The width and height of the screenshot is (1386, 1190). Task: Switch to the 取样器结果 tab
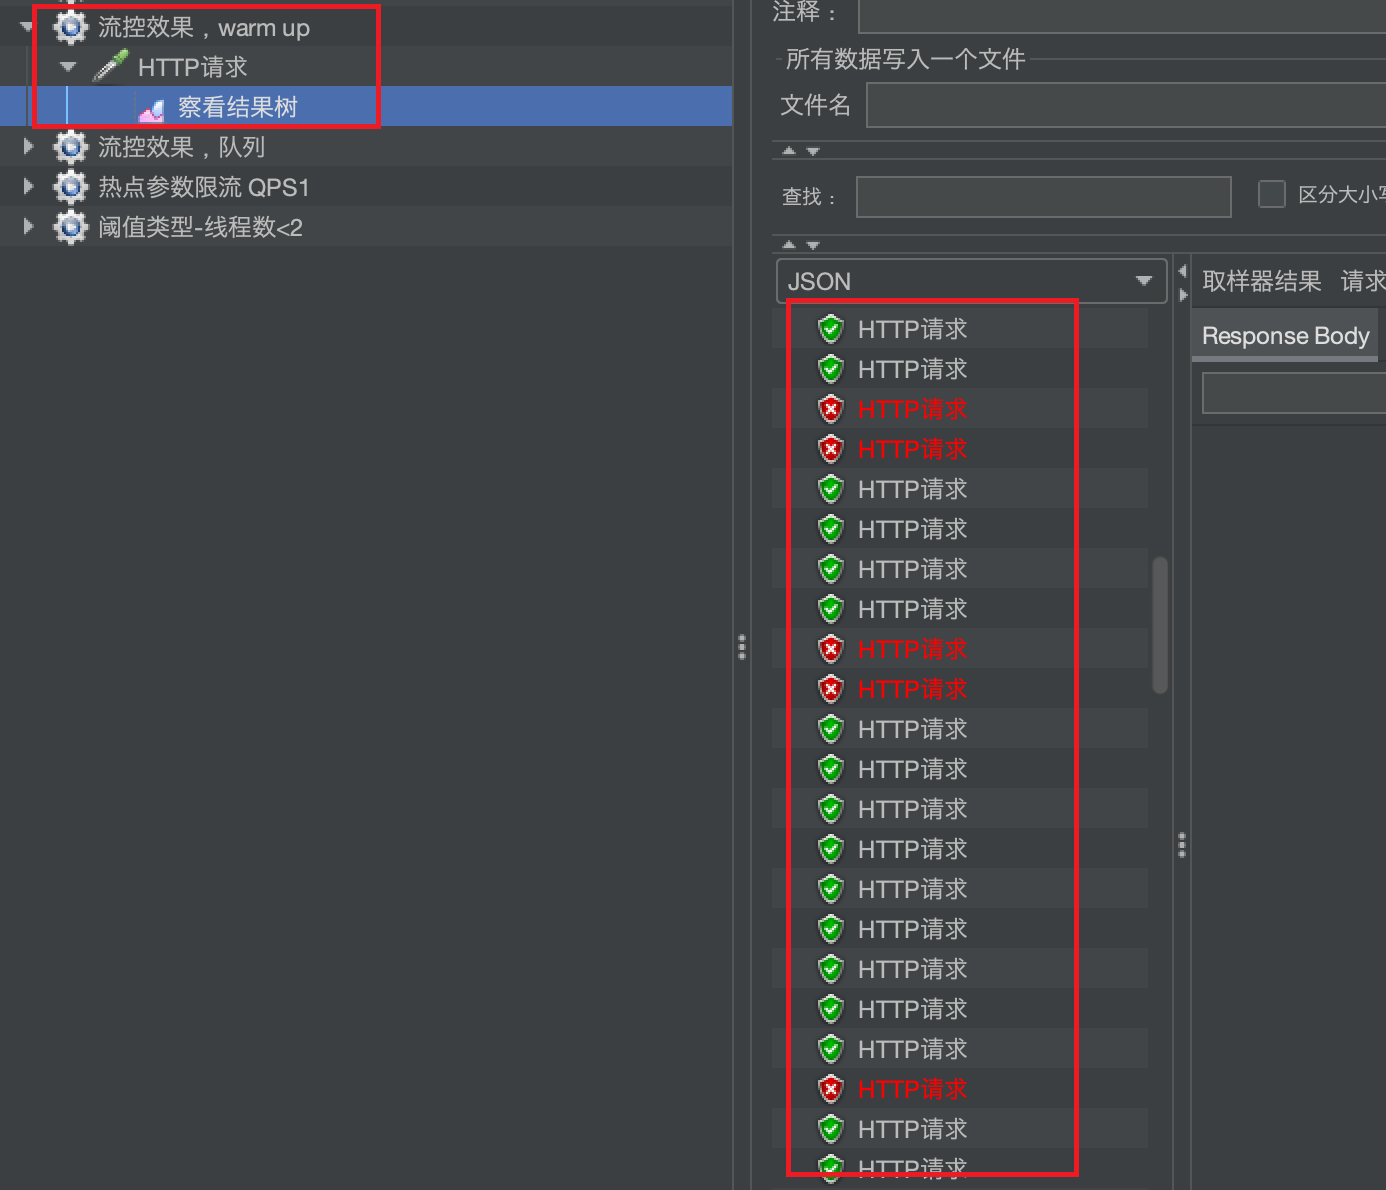1261,281
